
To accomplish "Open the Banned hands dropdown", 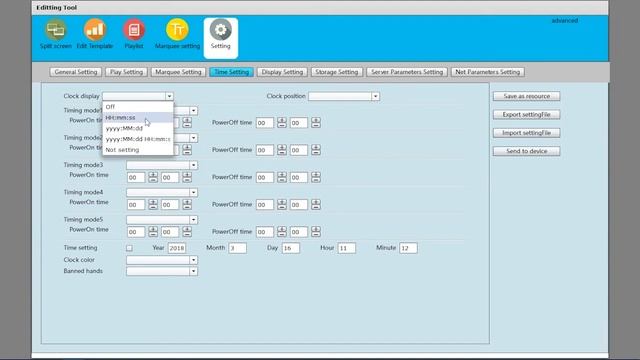I will pyautogui.click(x=162, y=271).
